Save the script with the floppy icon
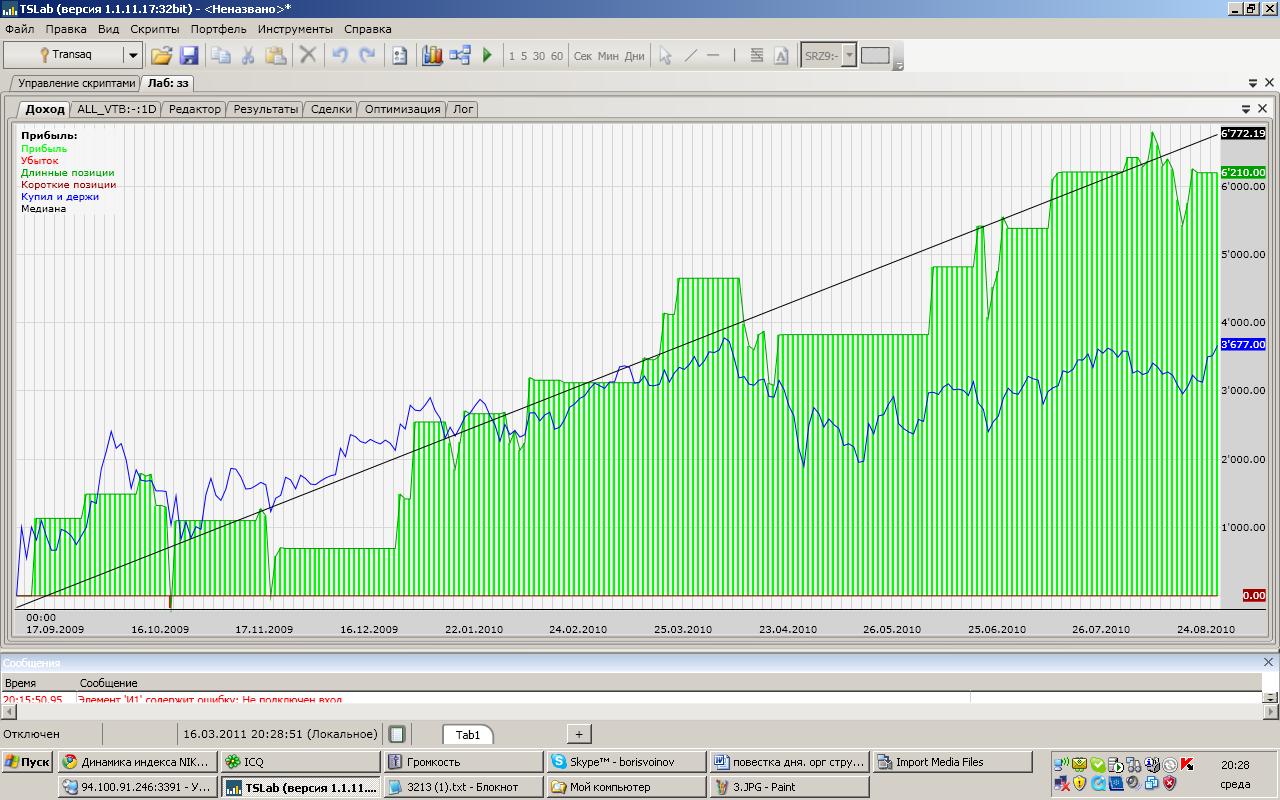This screenshot has height=800, width=1280. point(189,56)
